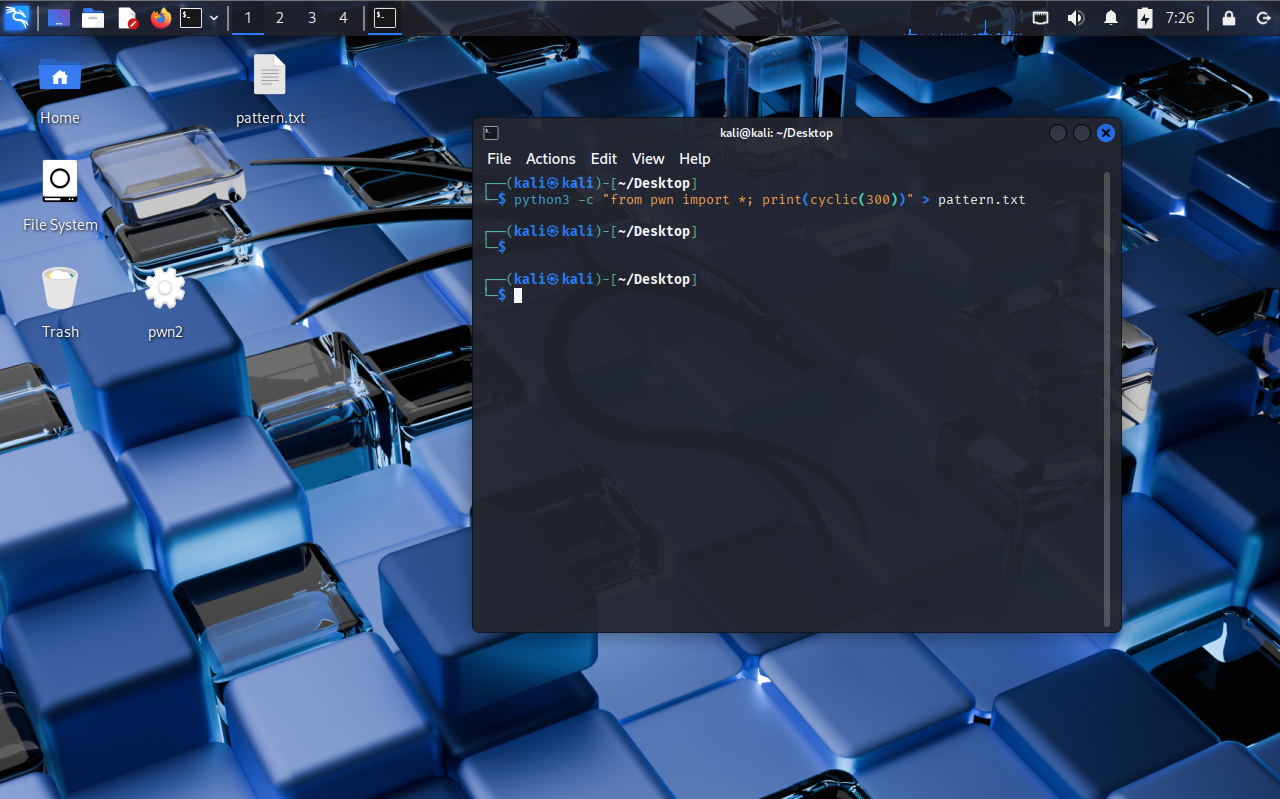Launch the text editor panel icon
Screen dimensions: 1280x799
click(x=127, y=18)
